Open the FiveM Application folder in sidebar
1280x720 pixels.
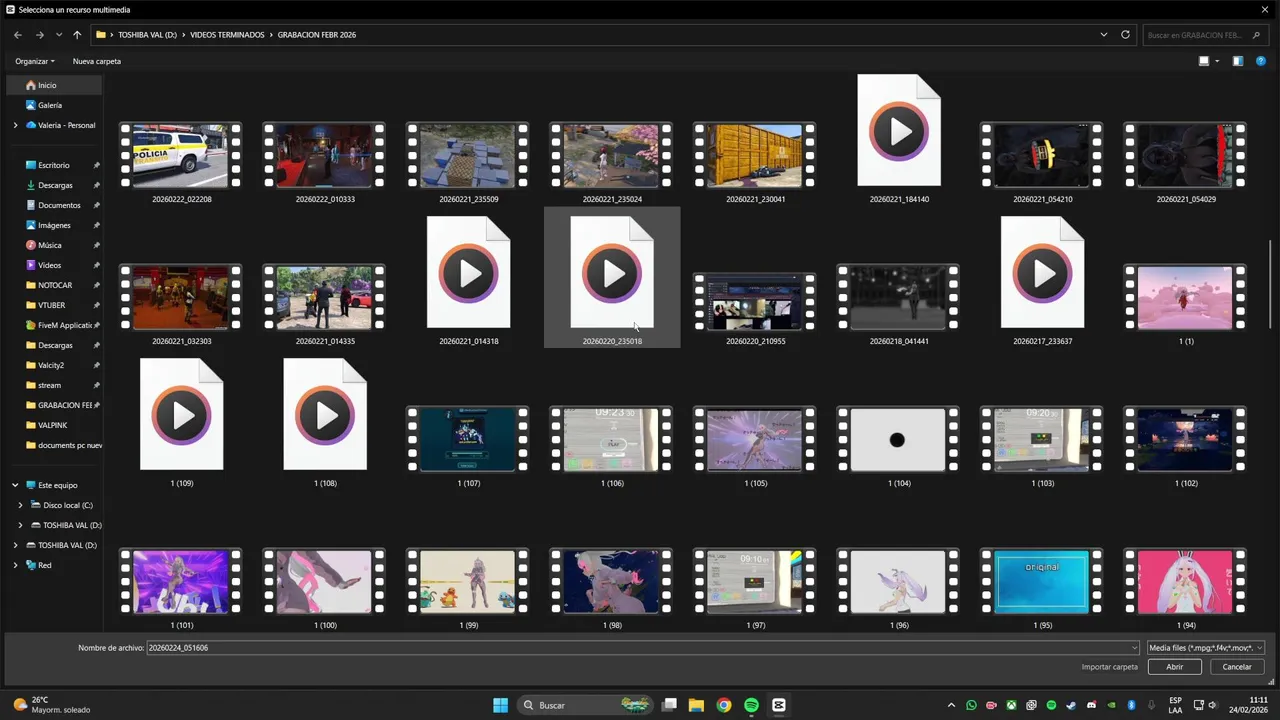pos(64,325)
